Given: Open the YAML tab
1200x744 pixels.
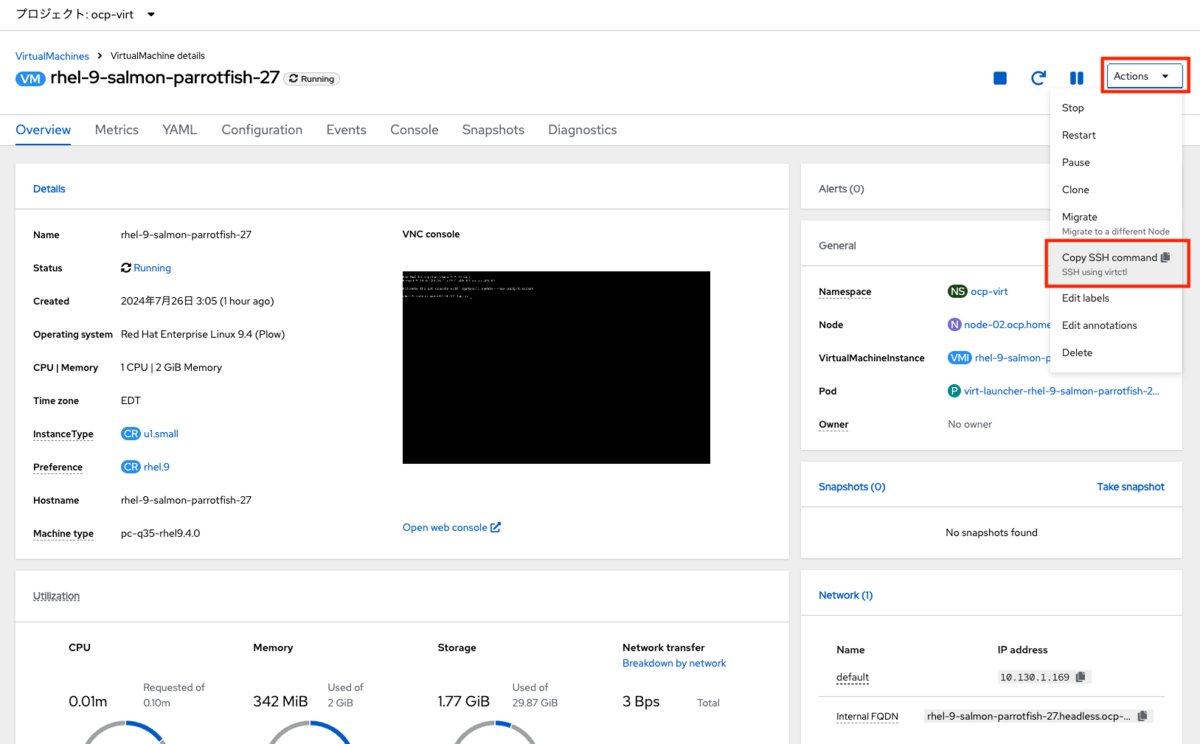Looking at the screenshot, I should (x=180, y=130).
